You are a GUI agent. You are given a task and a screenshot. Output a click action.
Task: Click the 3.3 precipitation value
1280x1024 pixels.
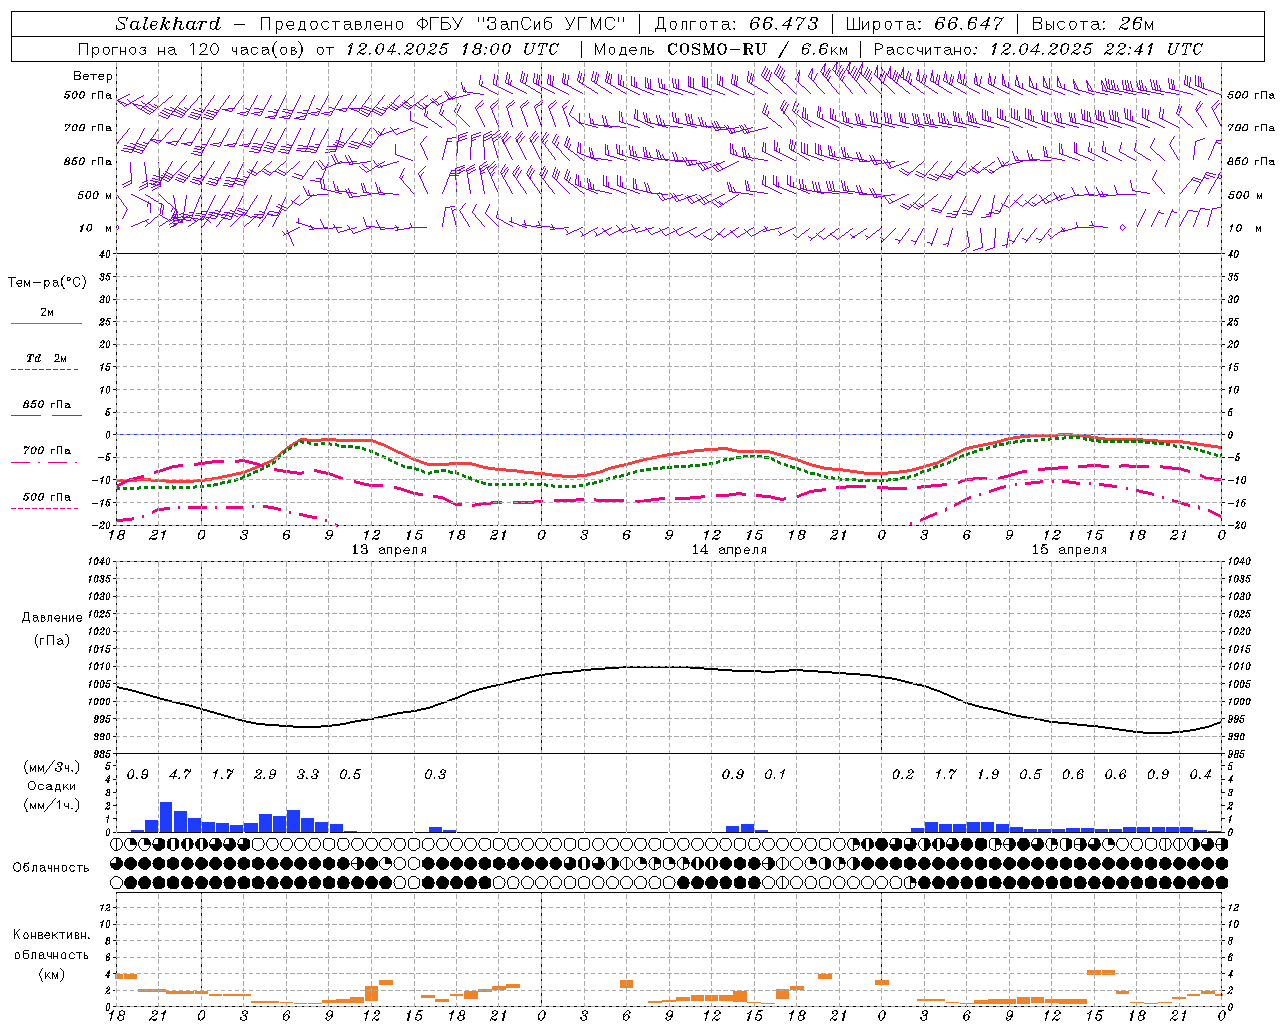[308, 774]
